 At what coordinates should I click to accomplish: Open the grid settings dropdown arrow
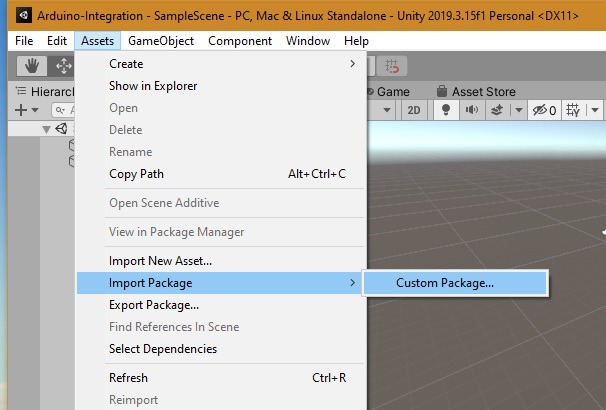click(x=595, y=111)
